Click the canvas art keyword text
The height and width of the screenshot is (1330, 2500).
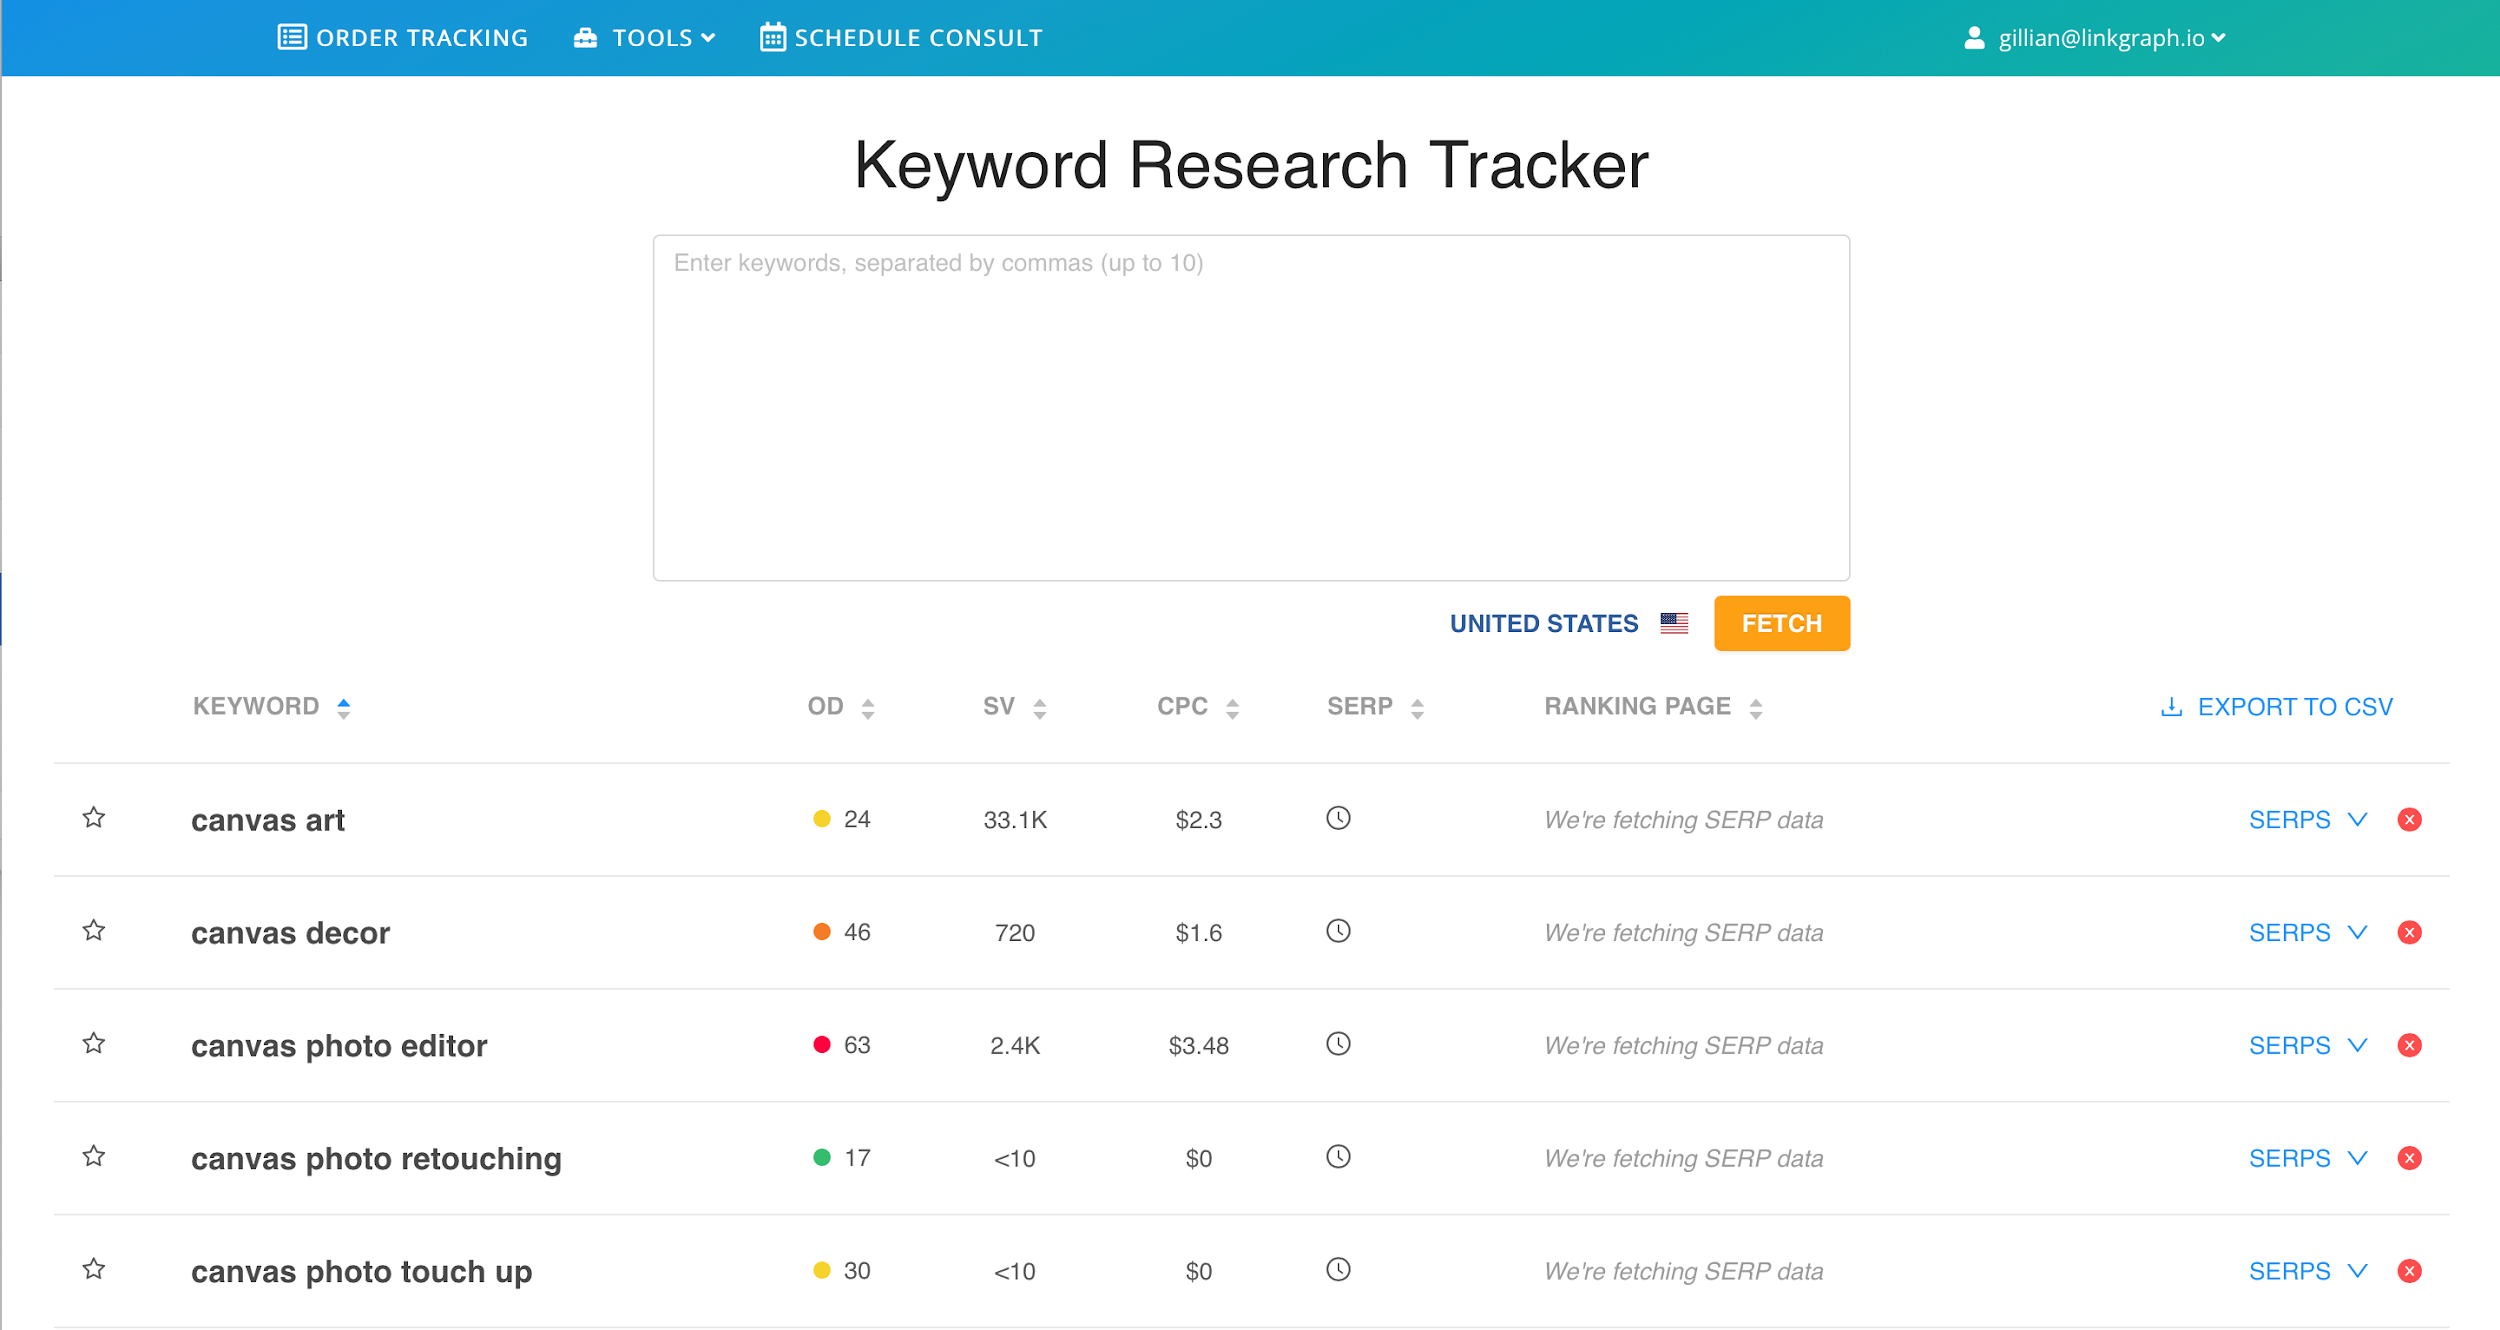pos(268,820)
